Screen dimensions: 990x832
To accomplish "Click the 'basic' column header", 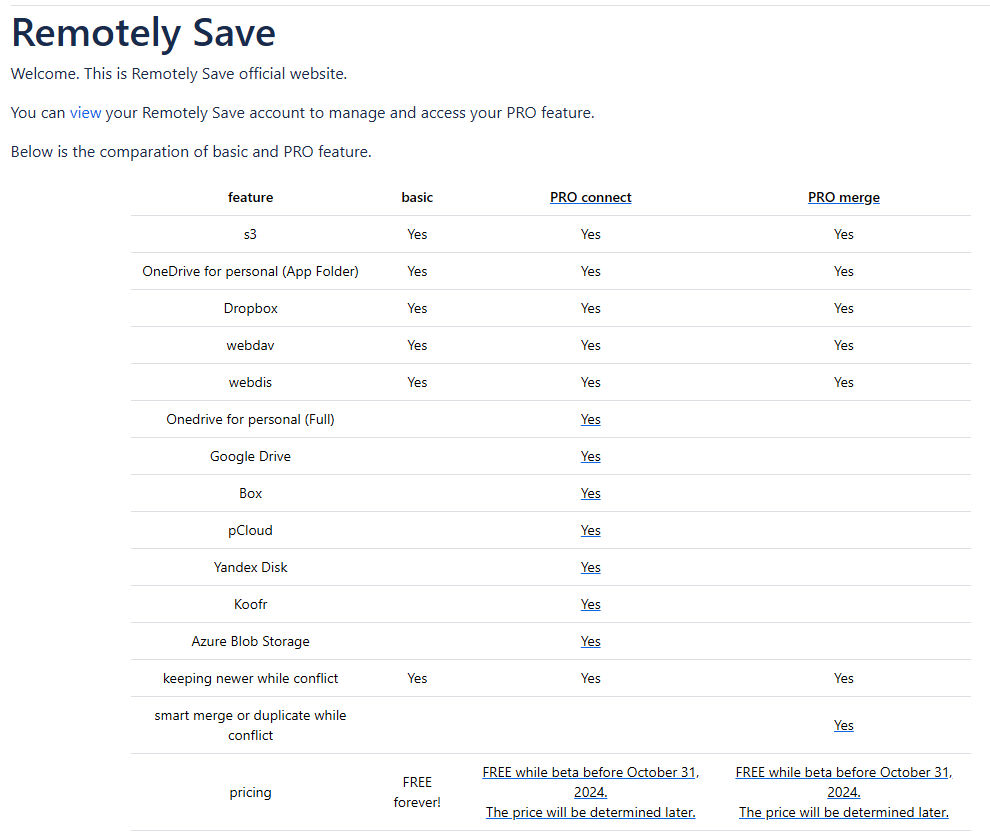I will [417, 198].
